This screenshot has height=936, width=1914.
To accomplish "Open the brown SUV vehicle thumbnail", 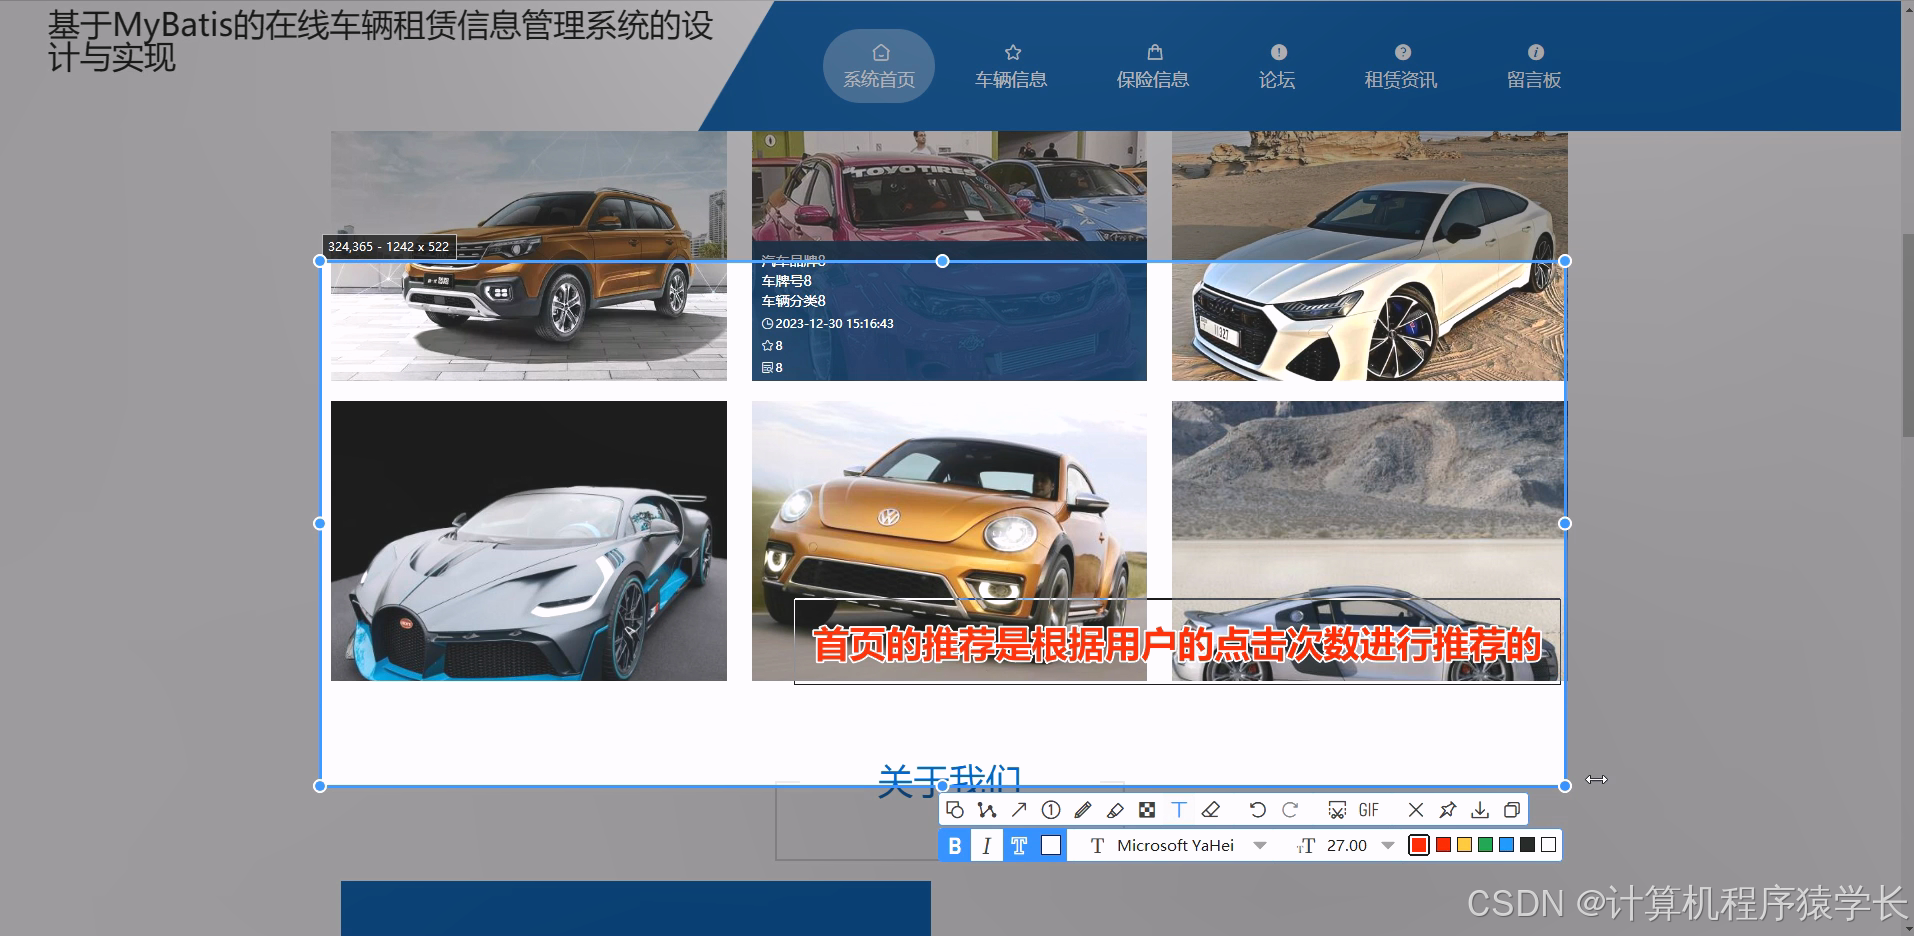I will 529,256.
